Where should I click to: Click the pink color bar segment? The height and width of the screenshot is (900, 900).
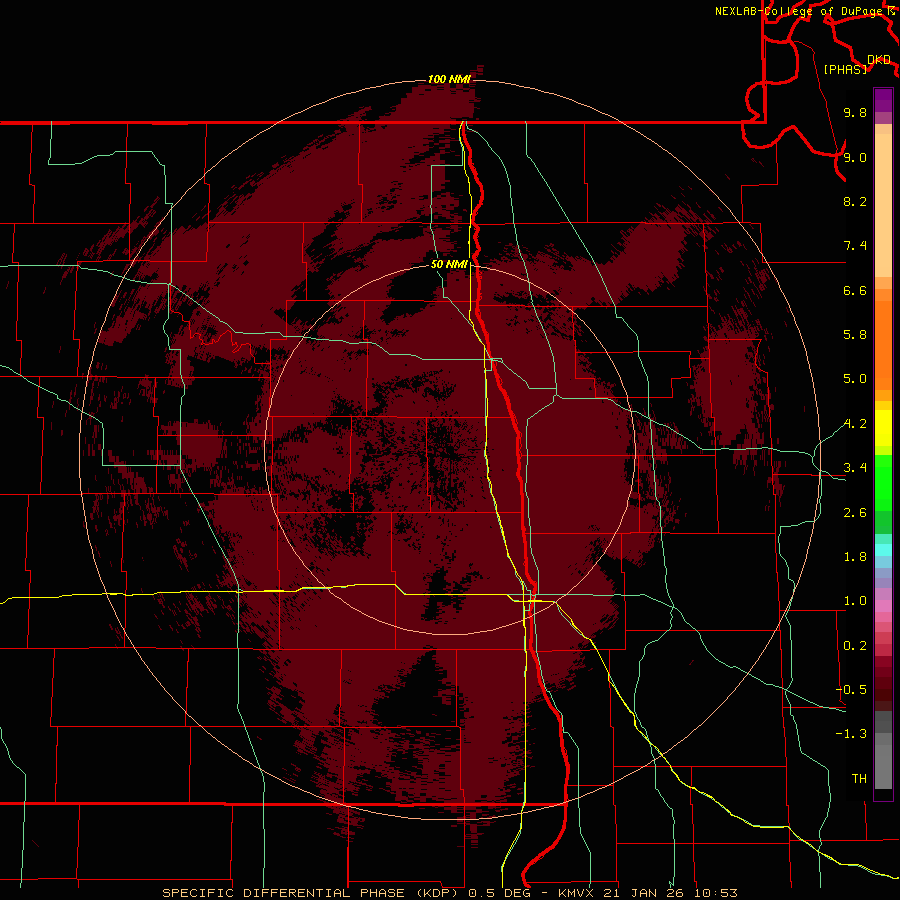coord(883,606)
